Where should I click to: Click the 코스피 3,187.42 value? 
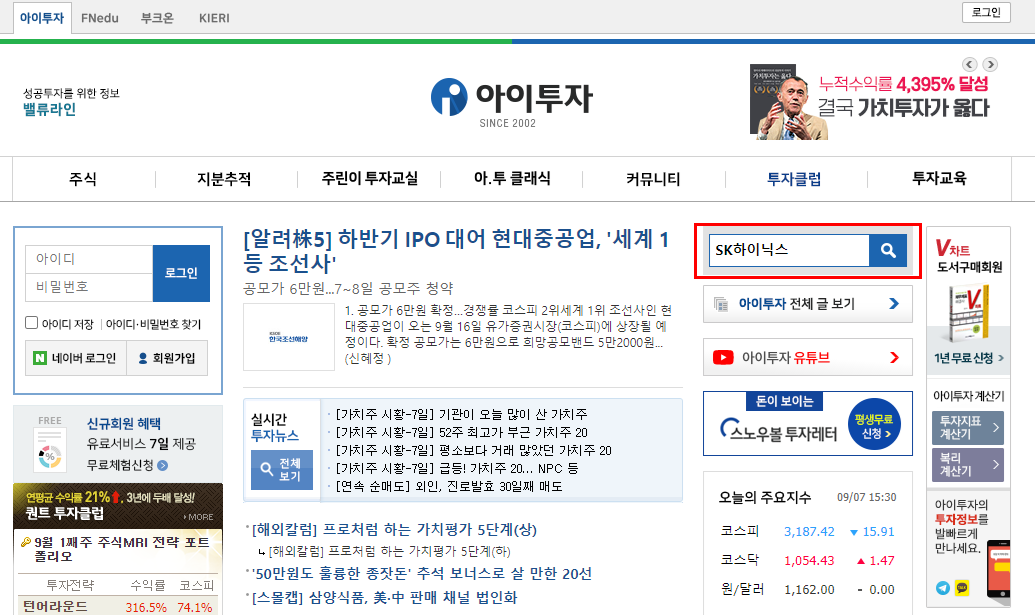coord(809,532)
